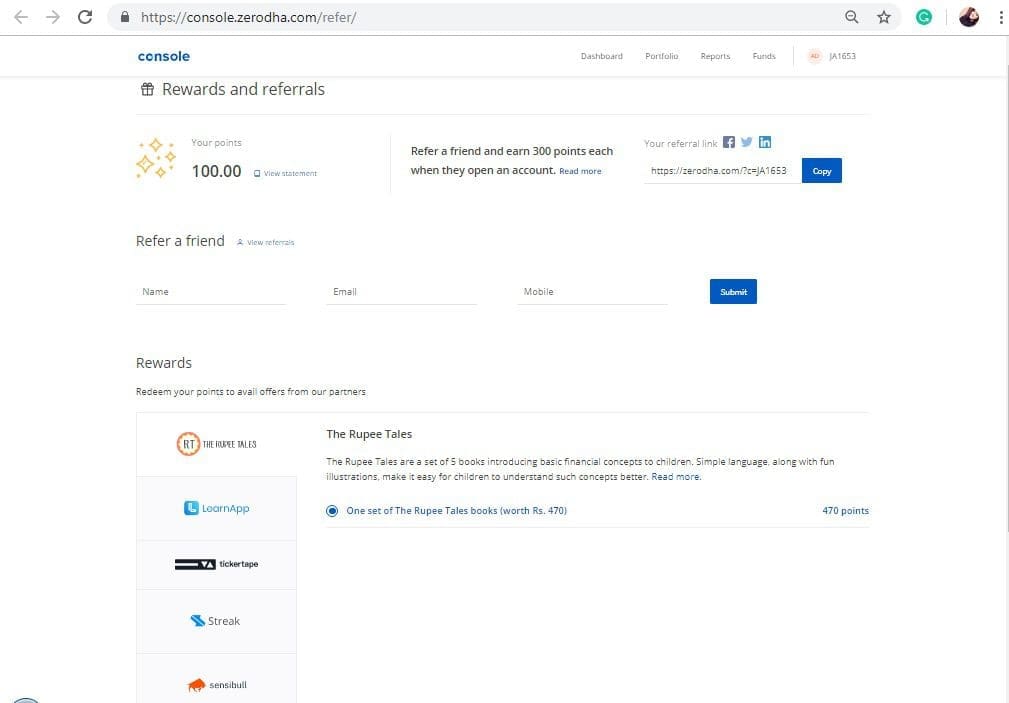This screenshot has height=703, width=1009.
Task: Reload the page with refresh icon
Action: [x=85, y=17]
